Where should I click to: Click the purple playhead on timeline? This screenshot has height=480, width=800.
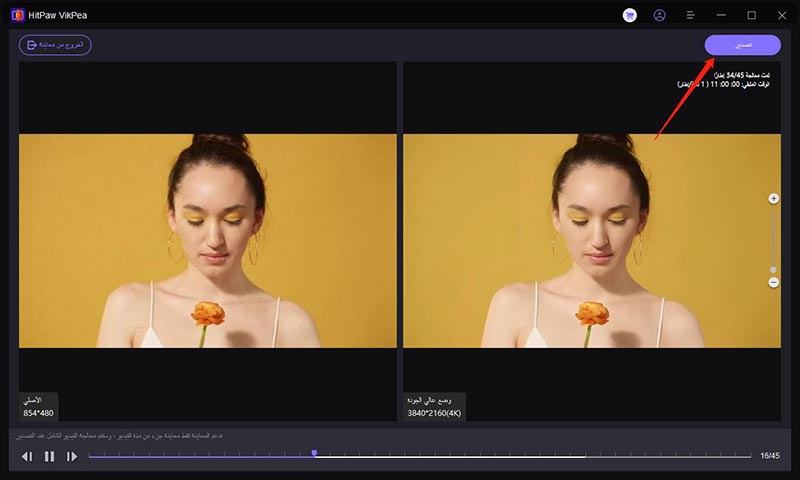coord(314,454)
